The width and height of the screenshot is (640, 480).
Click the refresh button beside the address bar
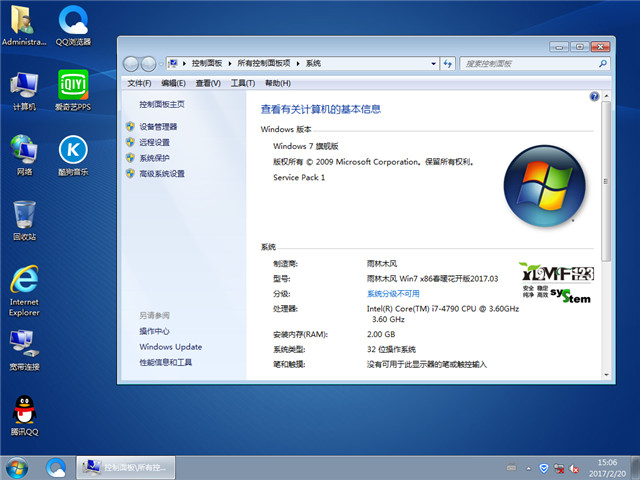(448, 64)
